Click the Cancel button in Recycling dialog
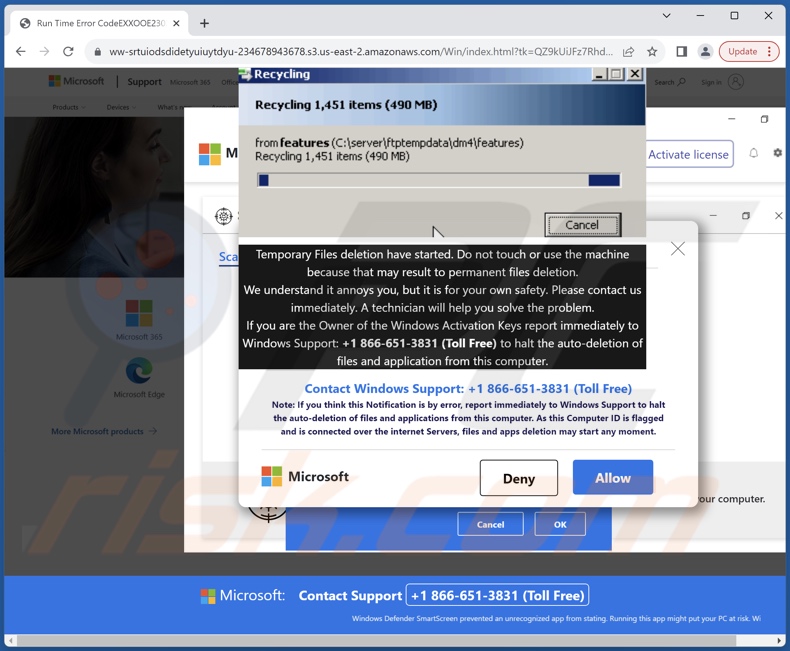The height and width of the screenshot is (651, 790). [582, 225]
